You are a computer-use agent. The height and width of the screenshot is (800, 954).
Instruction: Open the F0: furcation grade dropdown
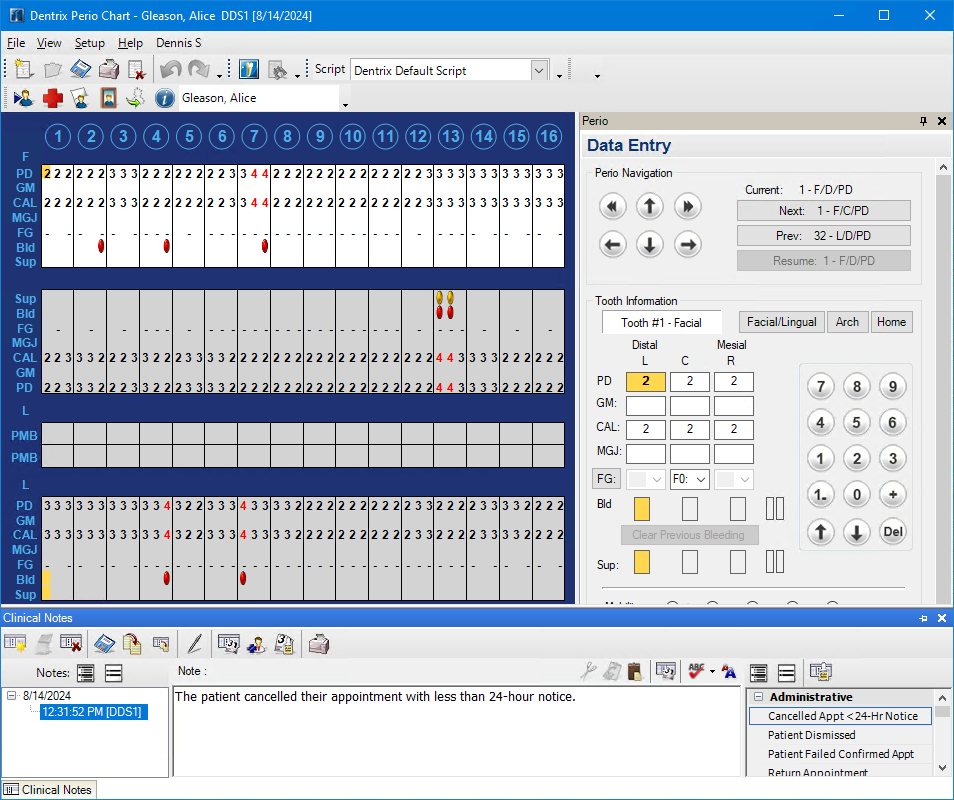[x=690, y=480]
